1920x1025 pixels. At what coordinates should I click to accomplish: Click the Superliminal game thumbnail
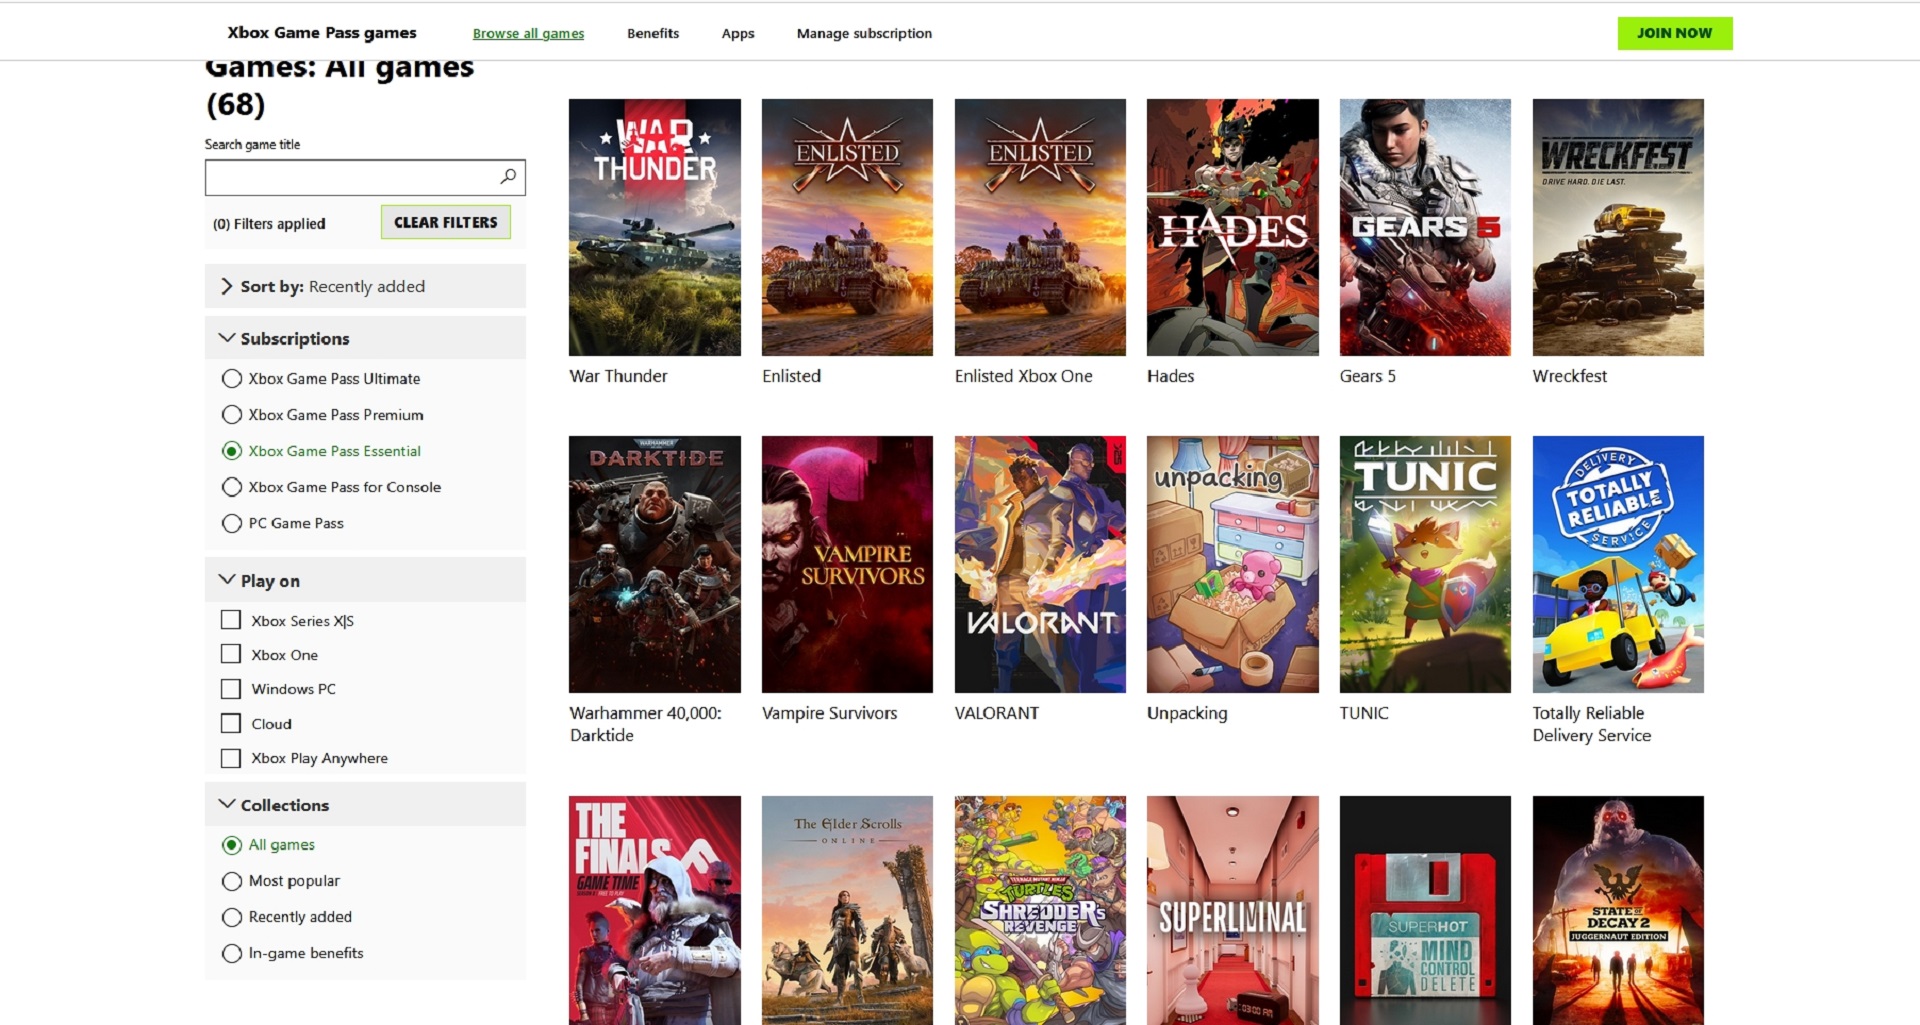tap(1233, 910)
